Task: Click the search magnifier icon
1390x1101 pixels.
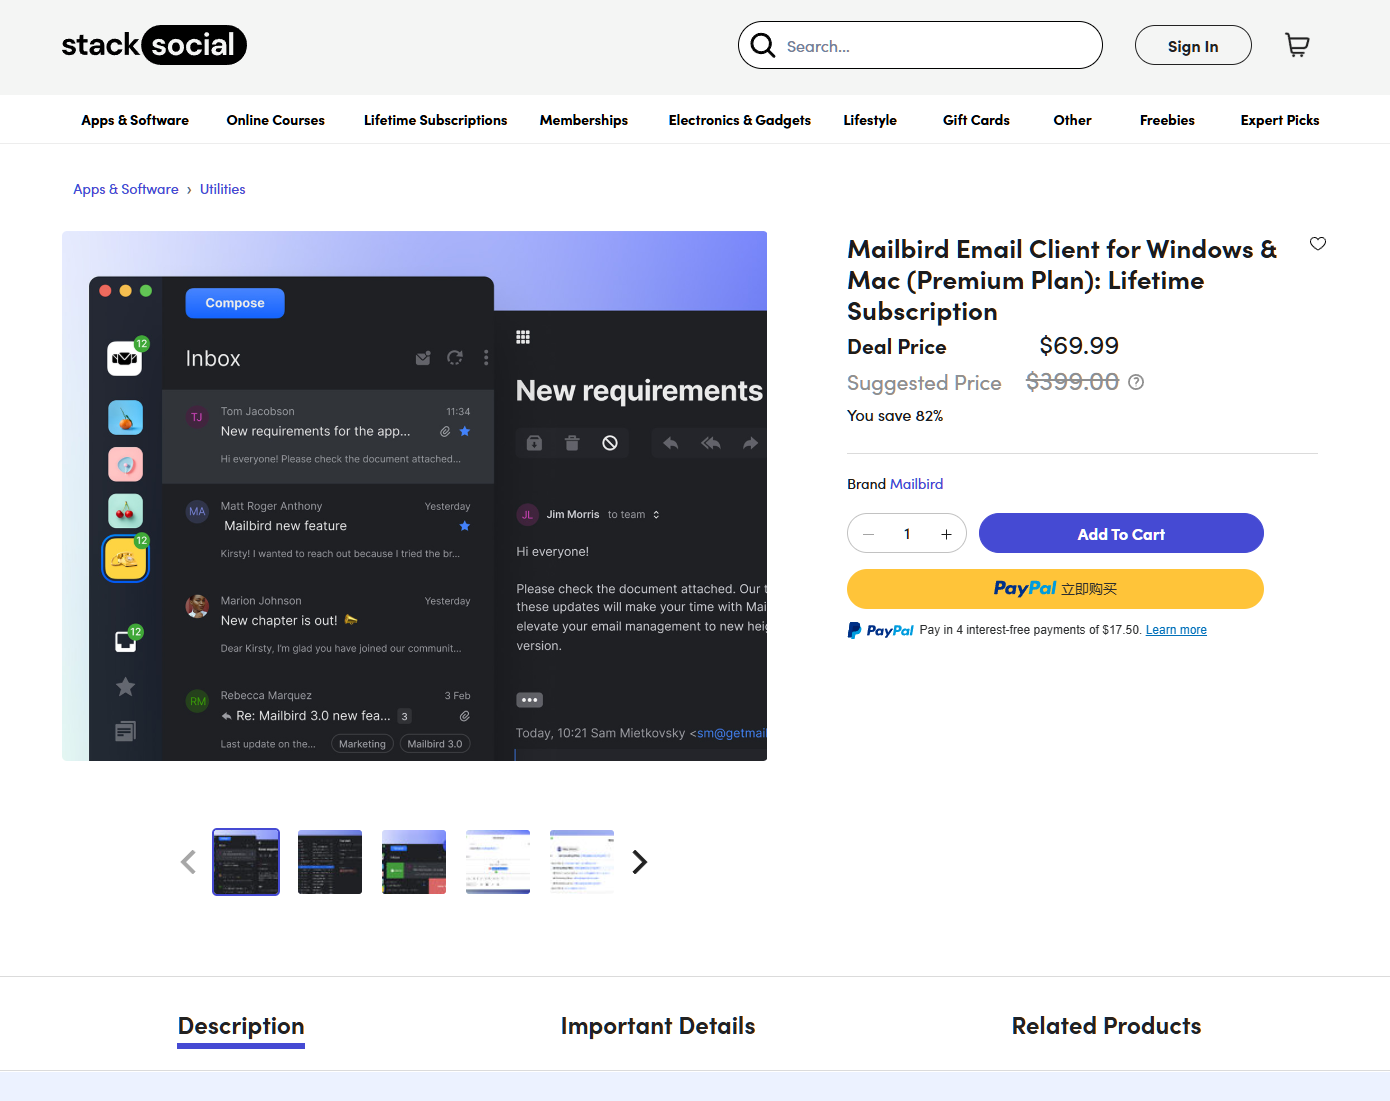Action: [763, 45]
